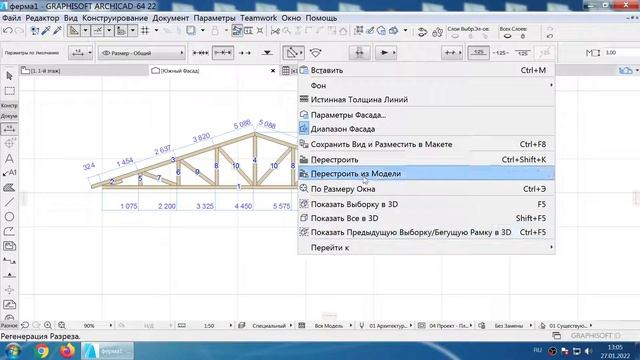Open the Teamwork menu
Screen dimensions: 640x360
tap(258, 18)
